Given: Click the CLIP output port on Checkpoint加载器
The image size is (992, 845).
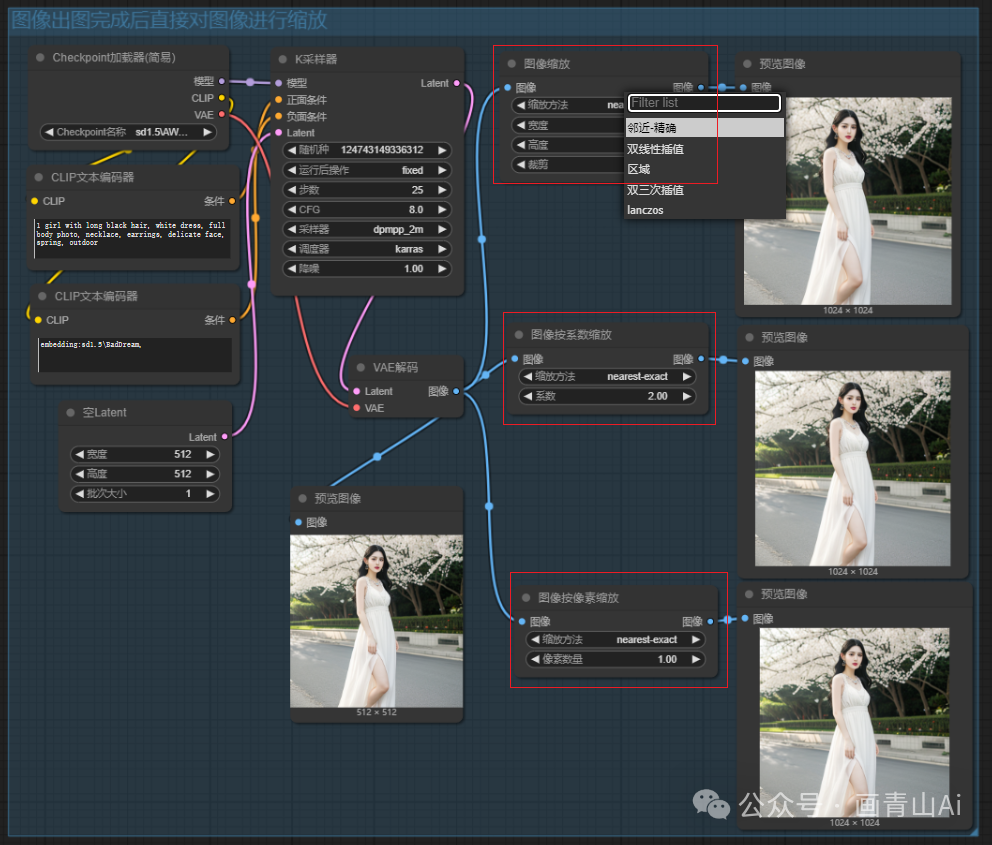Looking at the screenshot, I should (x=221, y=98).
